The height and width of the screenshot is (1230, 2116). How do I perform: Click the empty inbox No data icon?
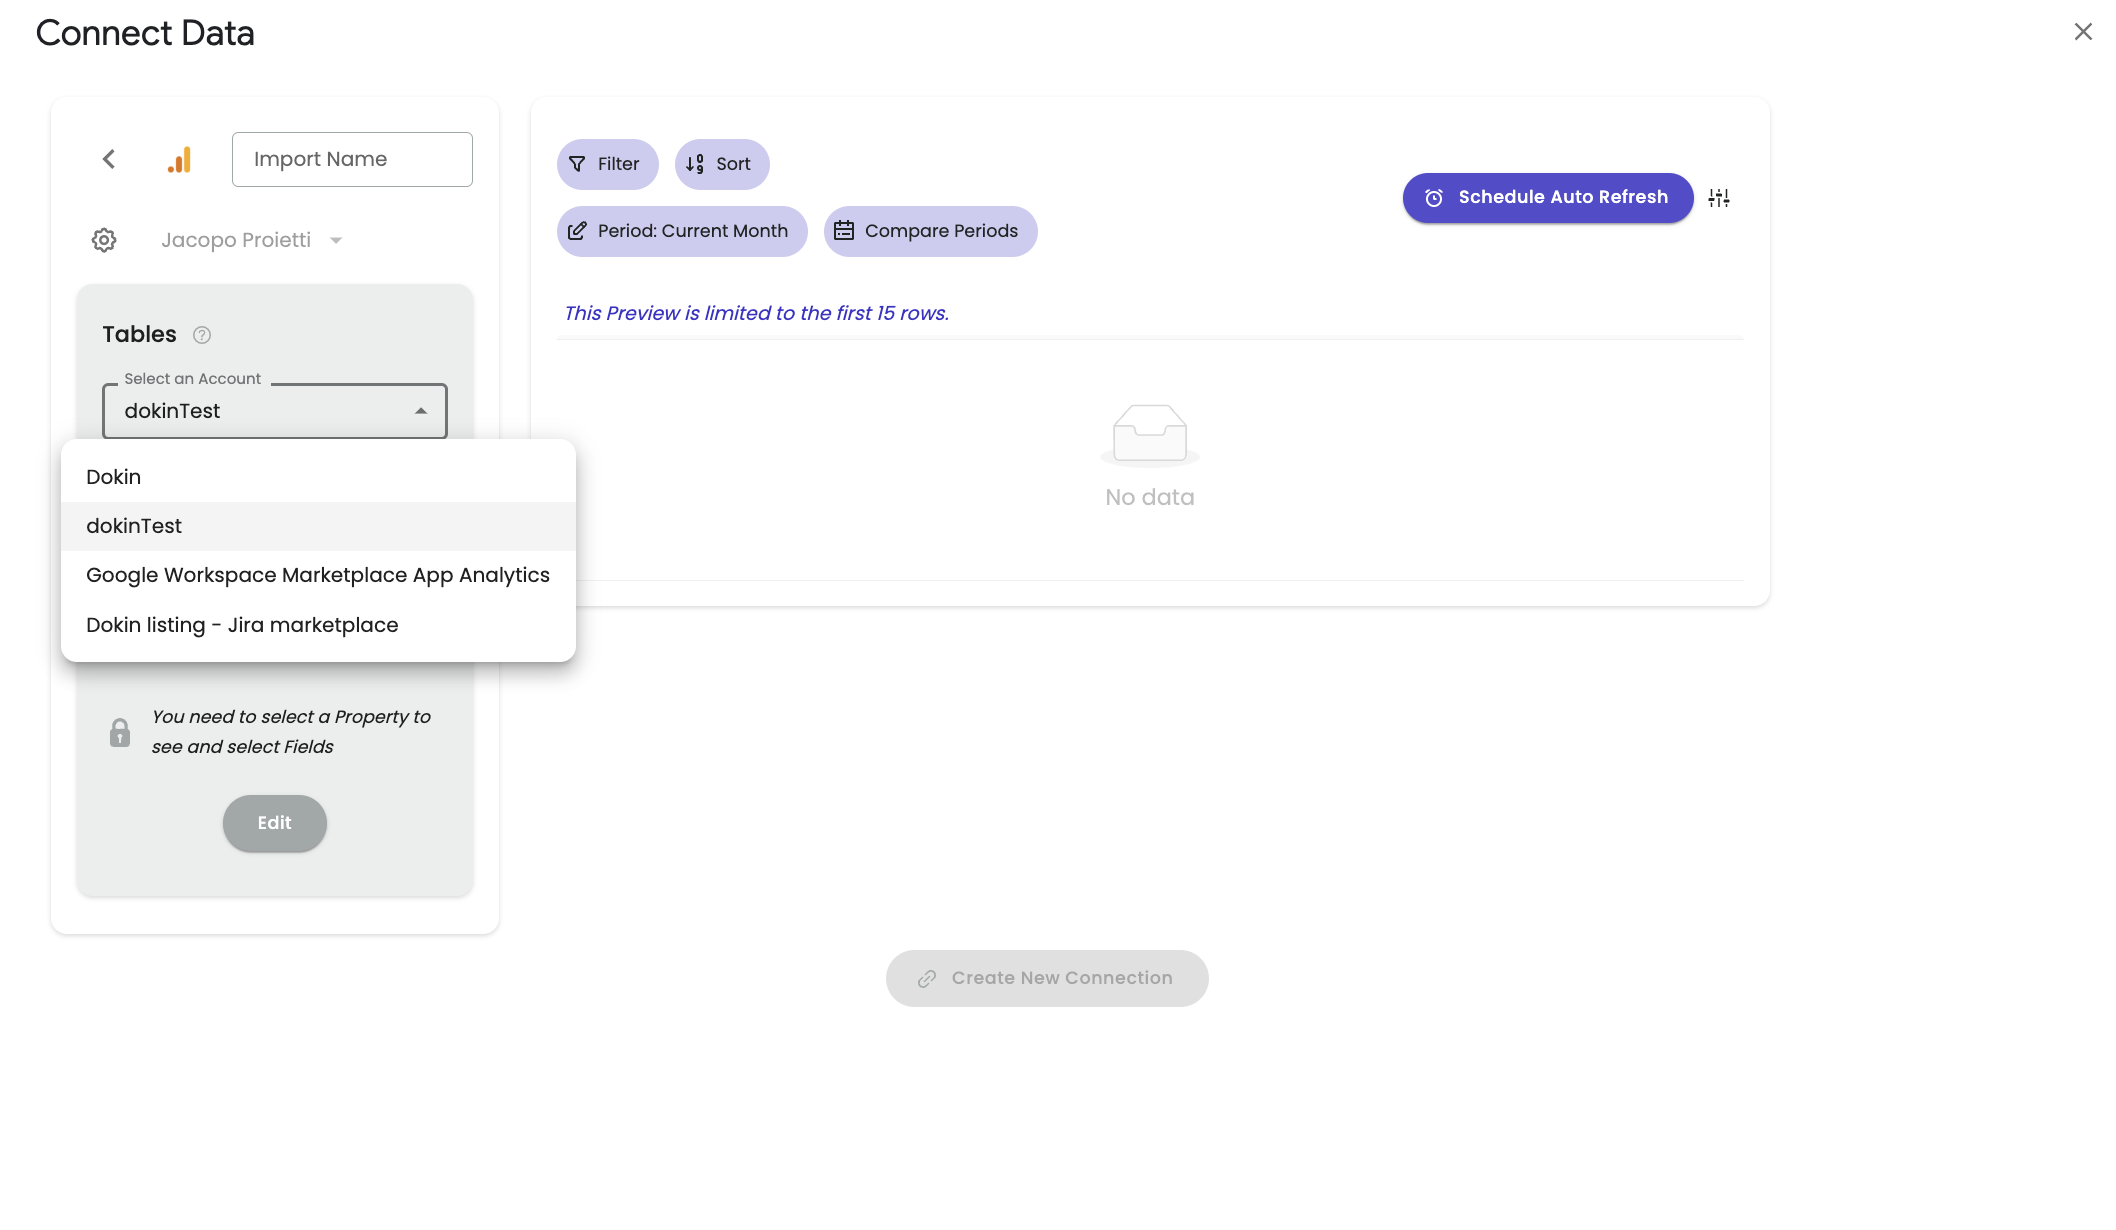coord(1150,434)
